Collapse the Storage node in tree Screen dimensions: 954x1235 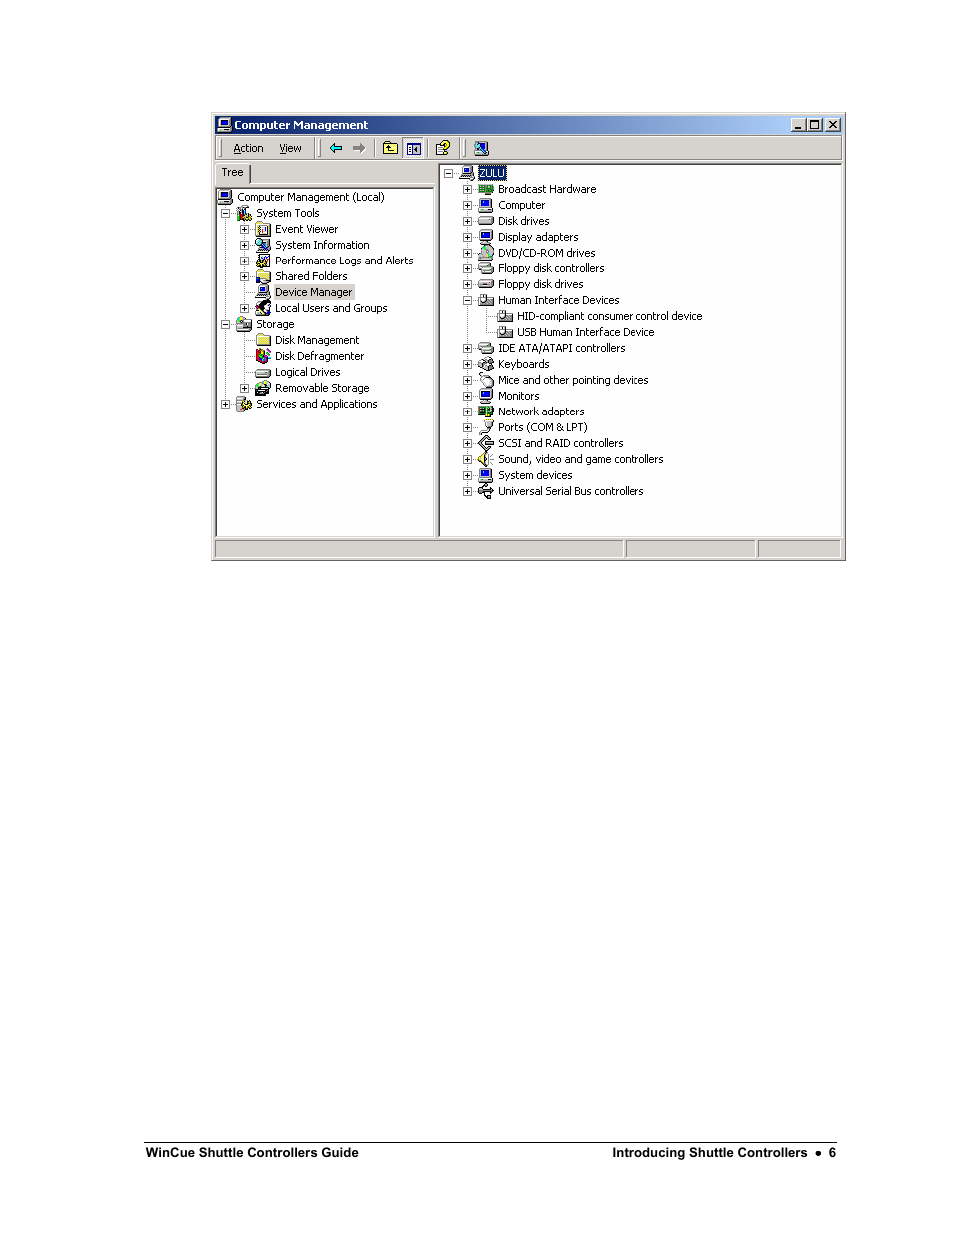pos(225,324)
